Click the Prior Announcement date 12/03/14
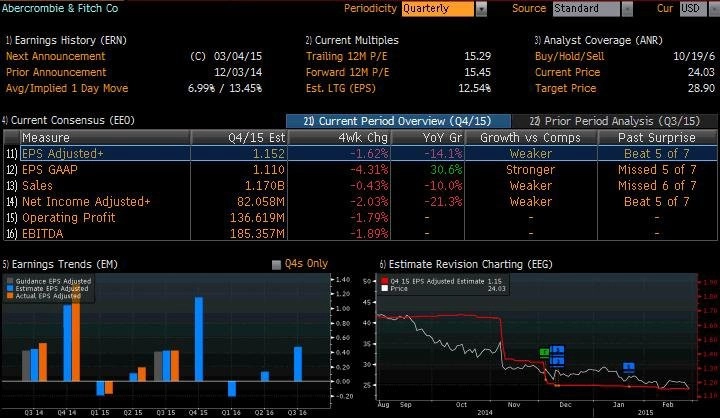Image resolution: width=720 pixels, height=418 pixels. (238, 73)
